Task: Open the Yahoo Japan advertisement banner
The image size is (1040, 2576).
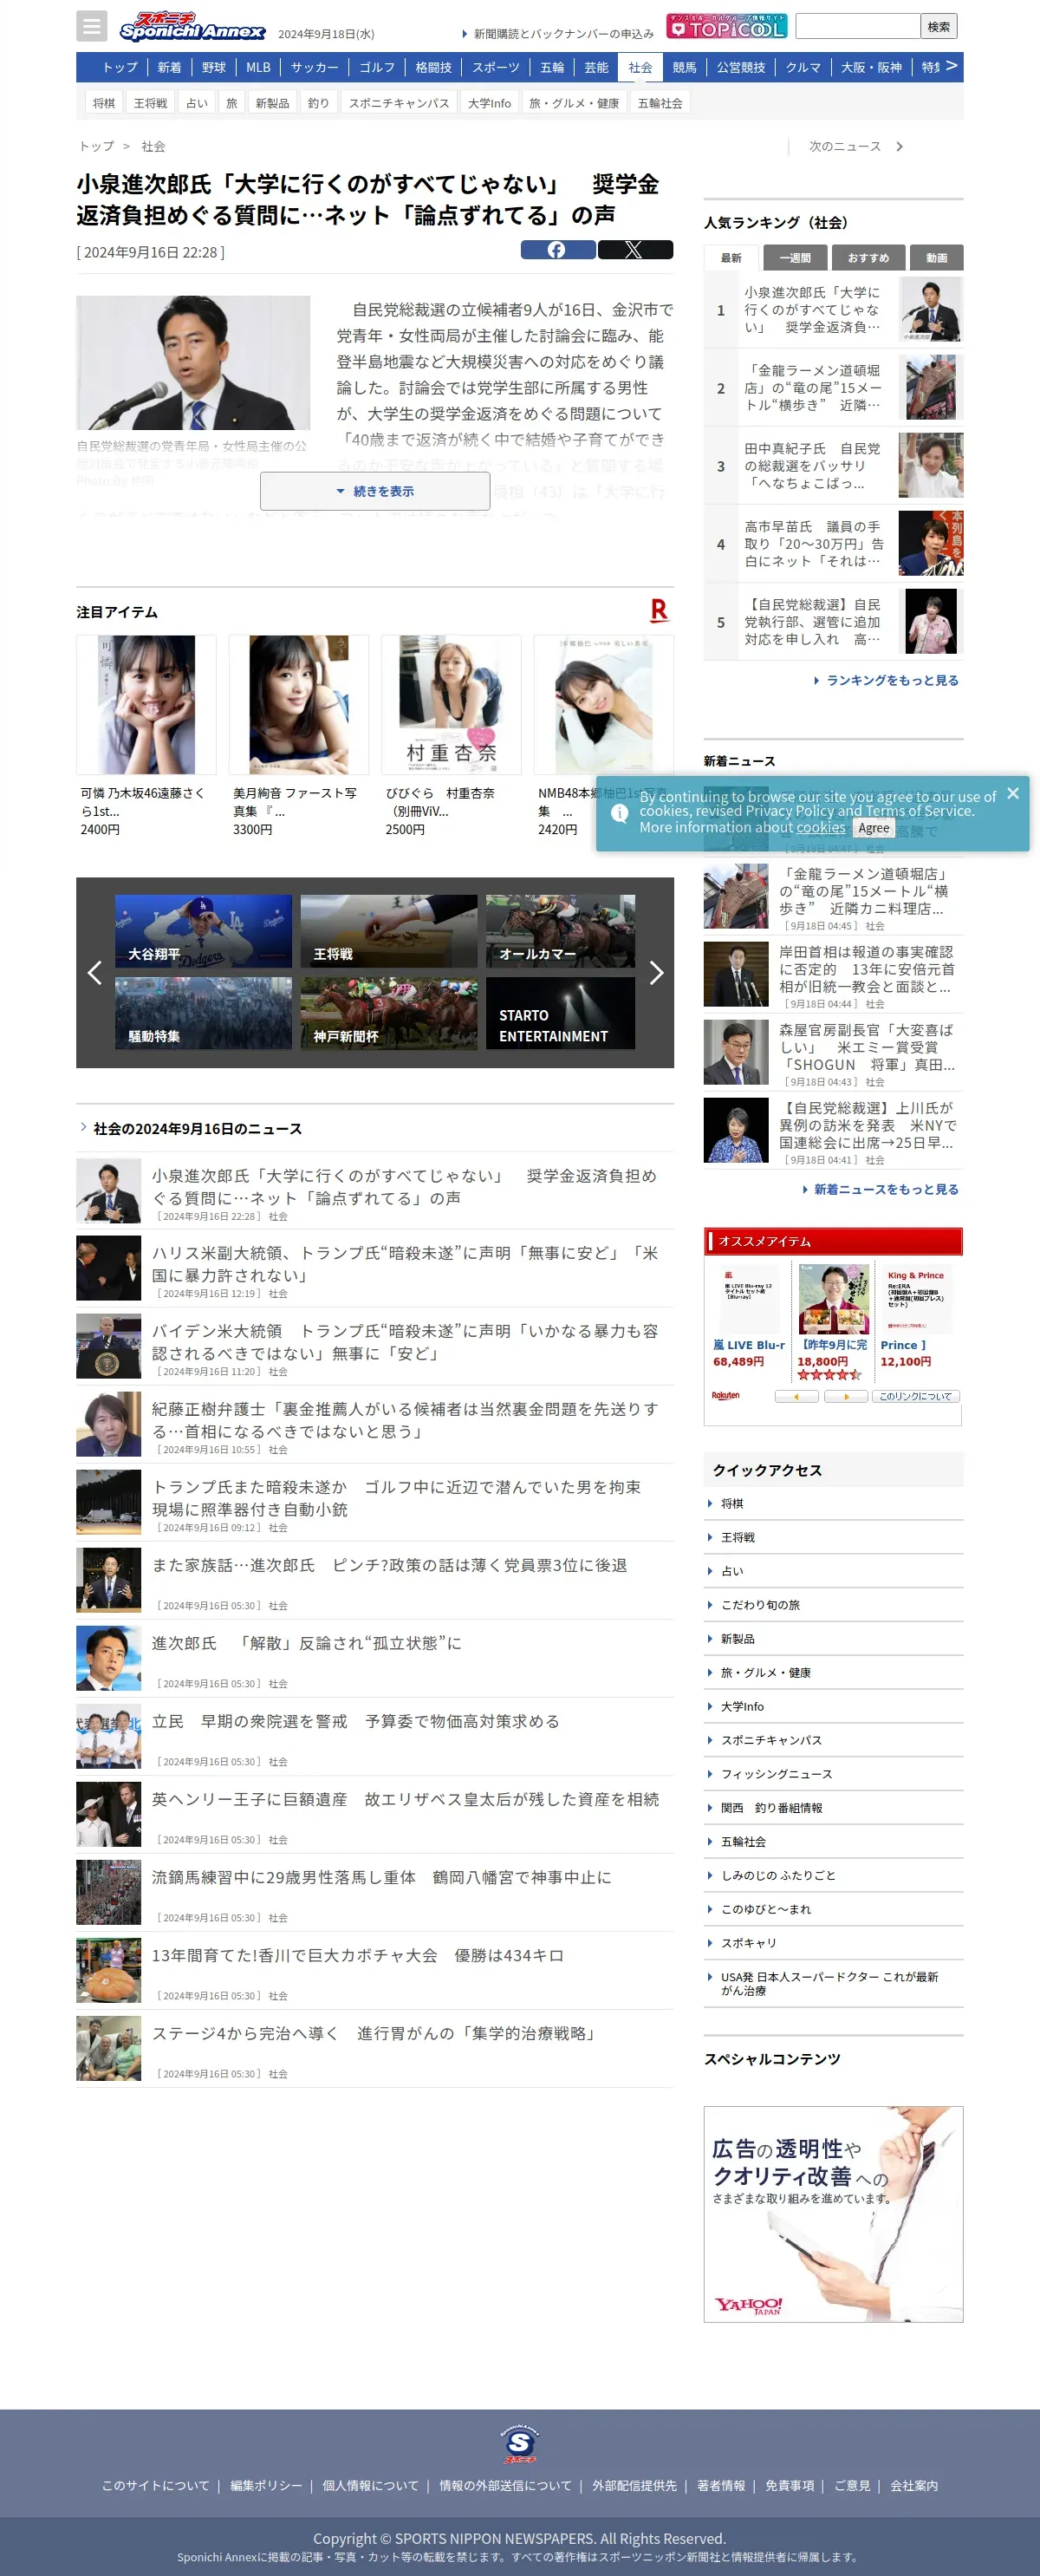Action: pyautogui.click(x=833, y=2214)
